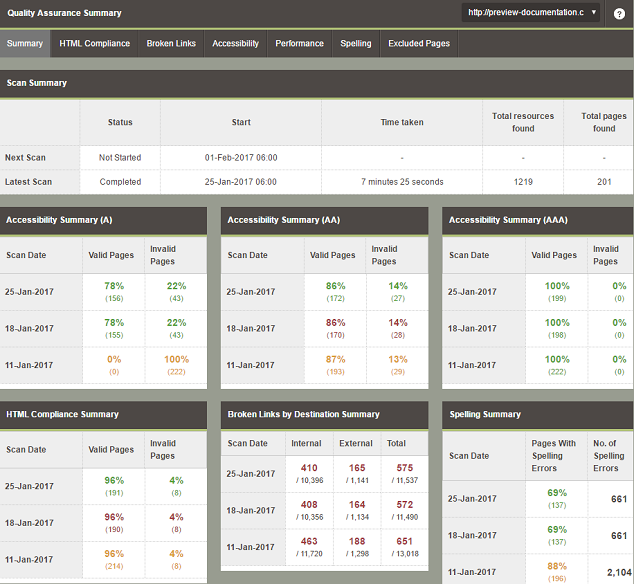Click the Broken Links by Destination Summary header
The height and width of the screenshot is (584, 634).
click(325, 415)
